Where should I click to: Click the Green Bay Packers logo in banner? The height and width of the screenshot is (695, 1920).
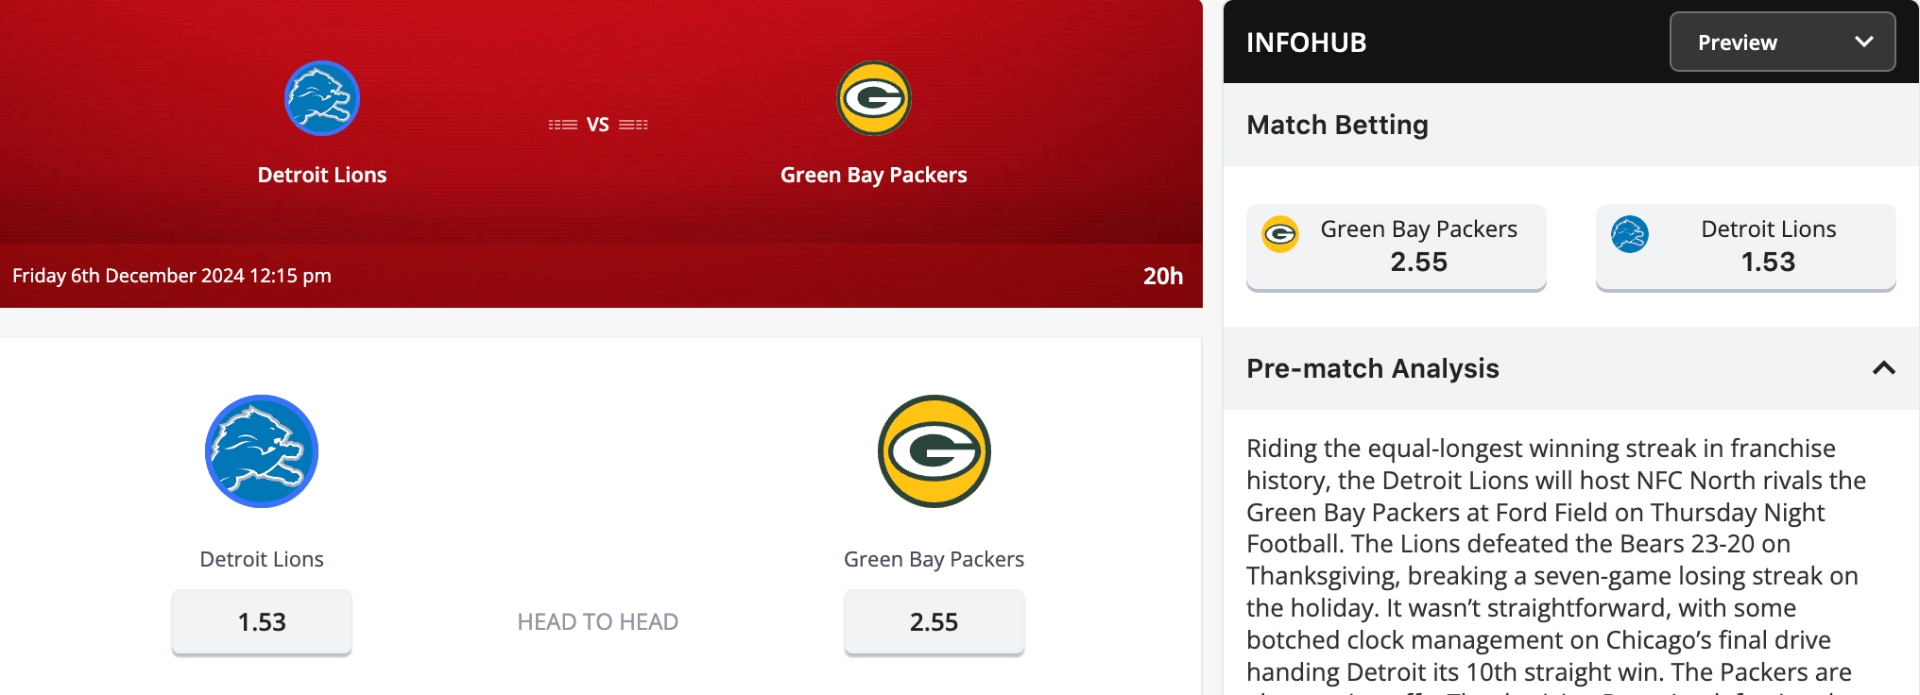[873, 98]
